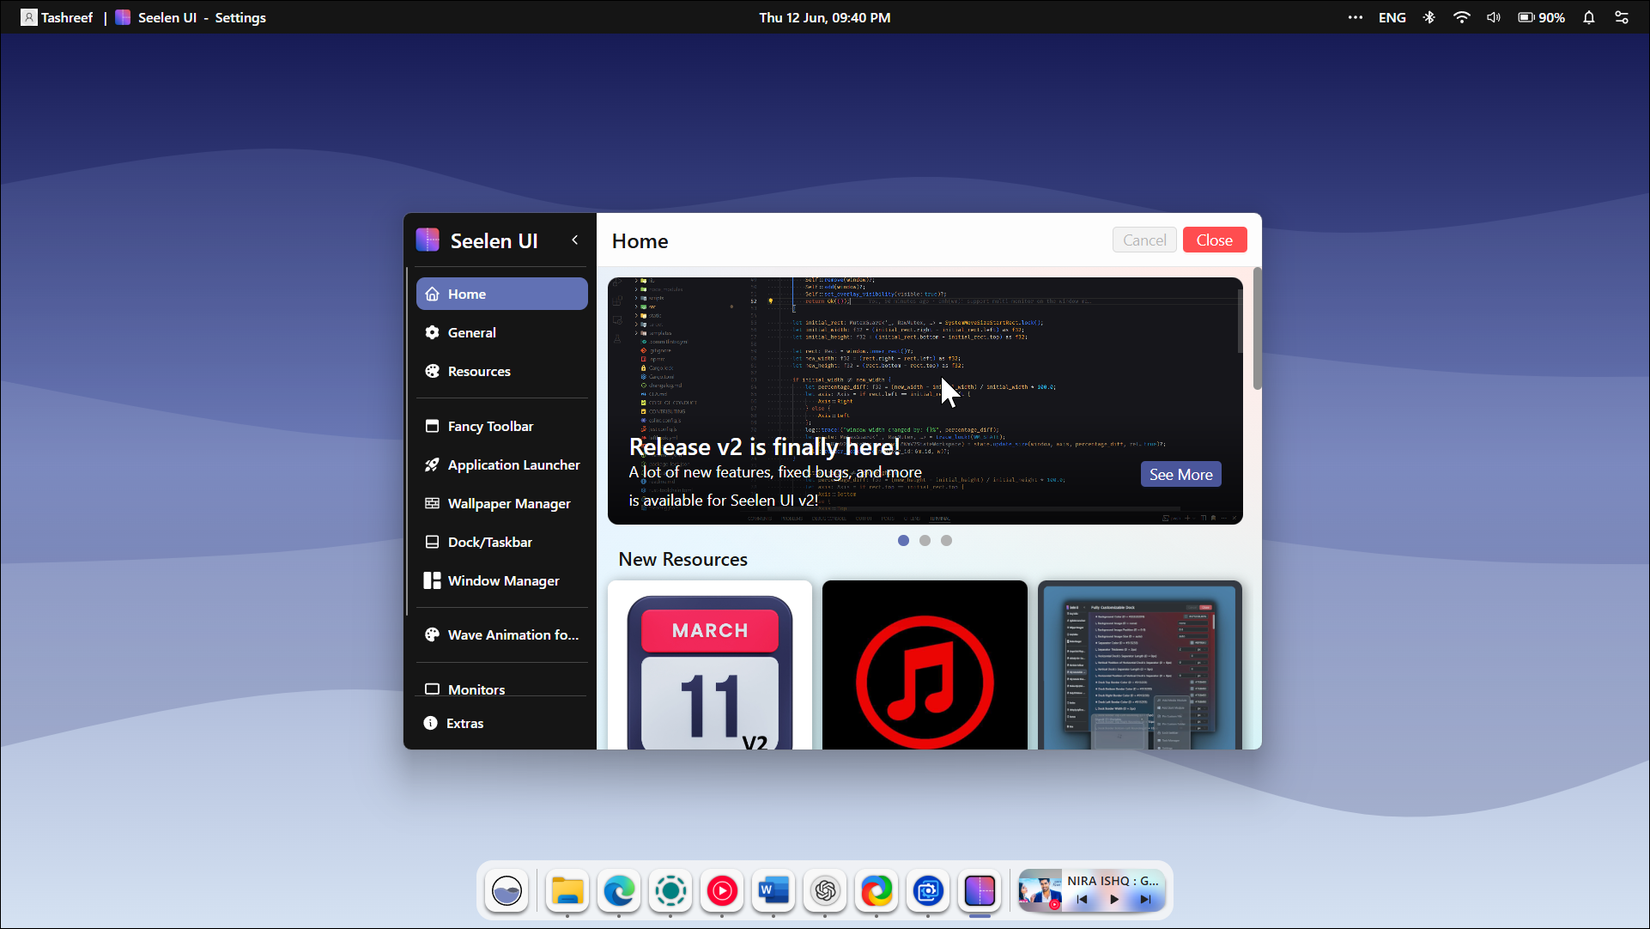Switch to the Home section
Viewport: 1650px width, 929px height.
point(465,293)
